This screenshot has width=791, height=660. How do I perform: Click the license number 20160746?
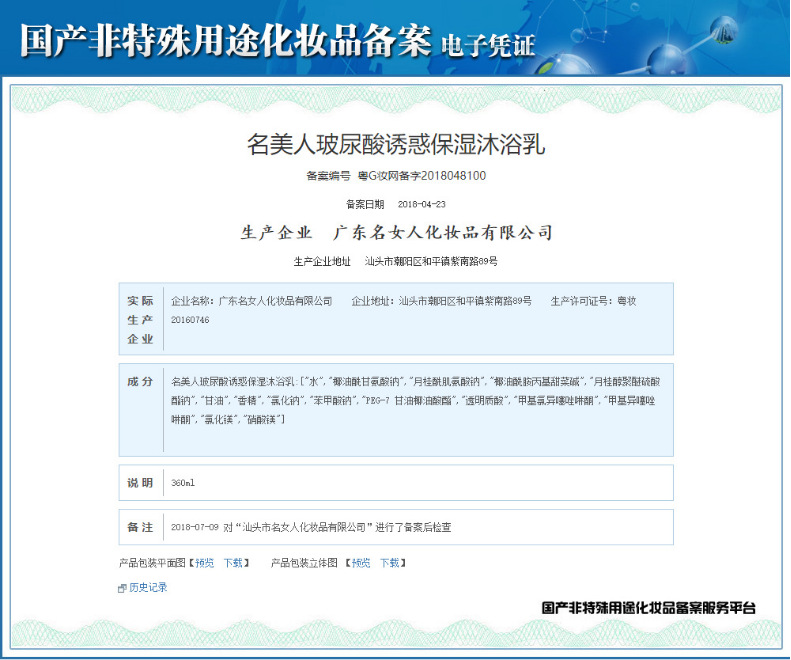click(x=190, y=320)
